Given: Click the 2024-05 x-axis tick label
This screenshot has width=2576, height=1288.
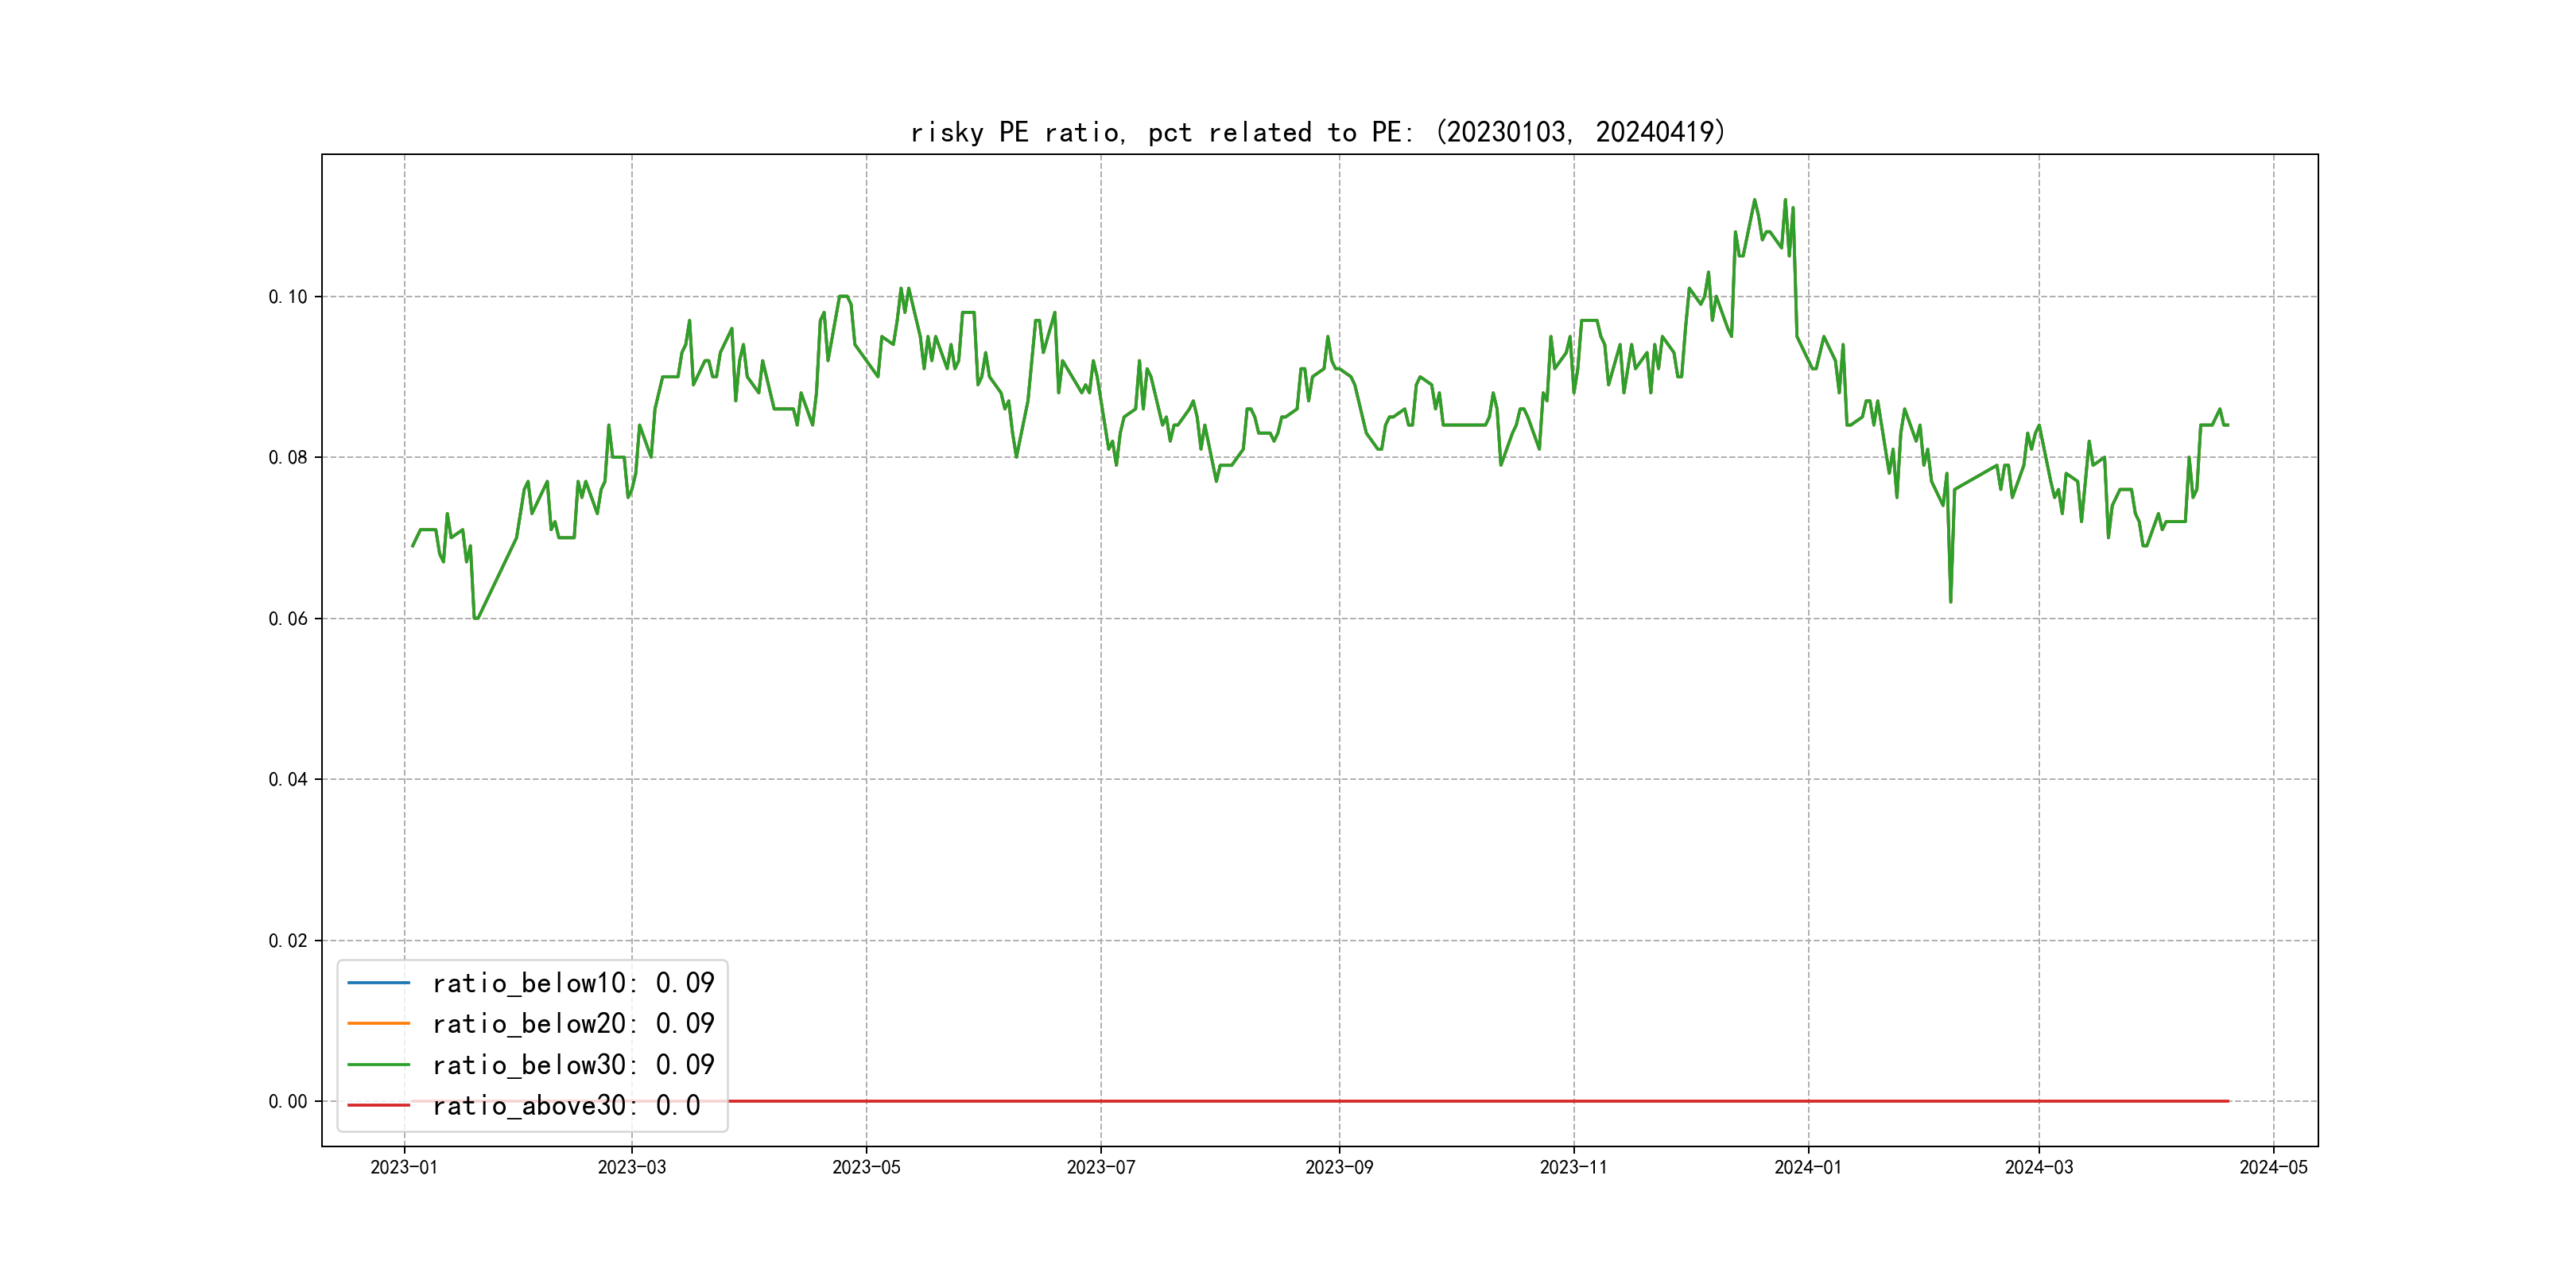Looking at the screenshot, I should [2273, 1167].
